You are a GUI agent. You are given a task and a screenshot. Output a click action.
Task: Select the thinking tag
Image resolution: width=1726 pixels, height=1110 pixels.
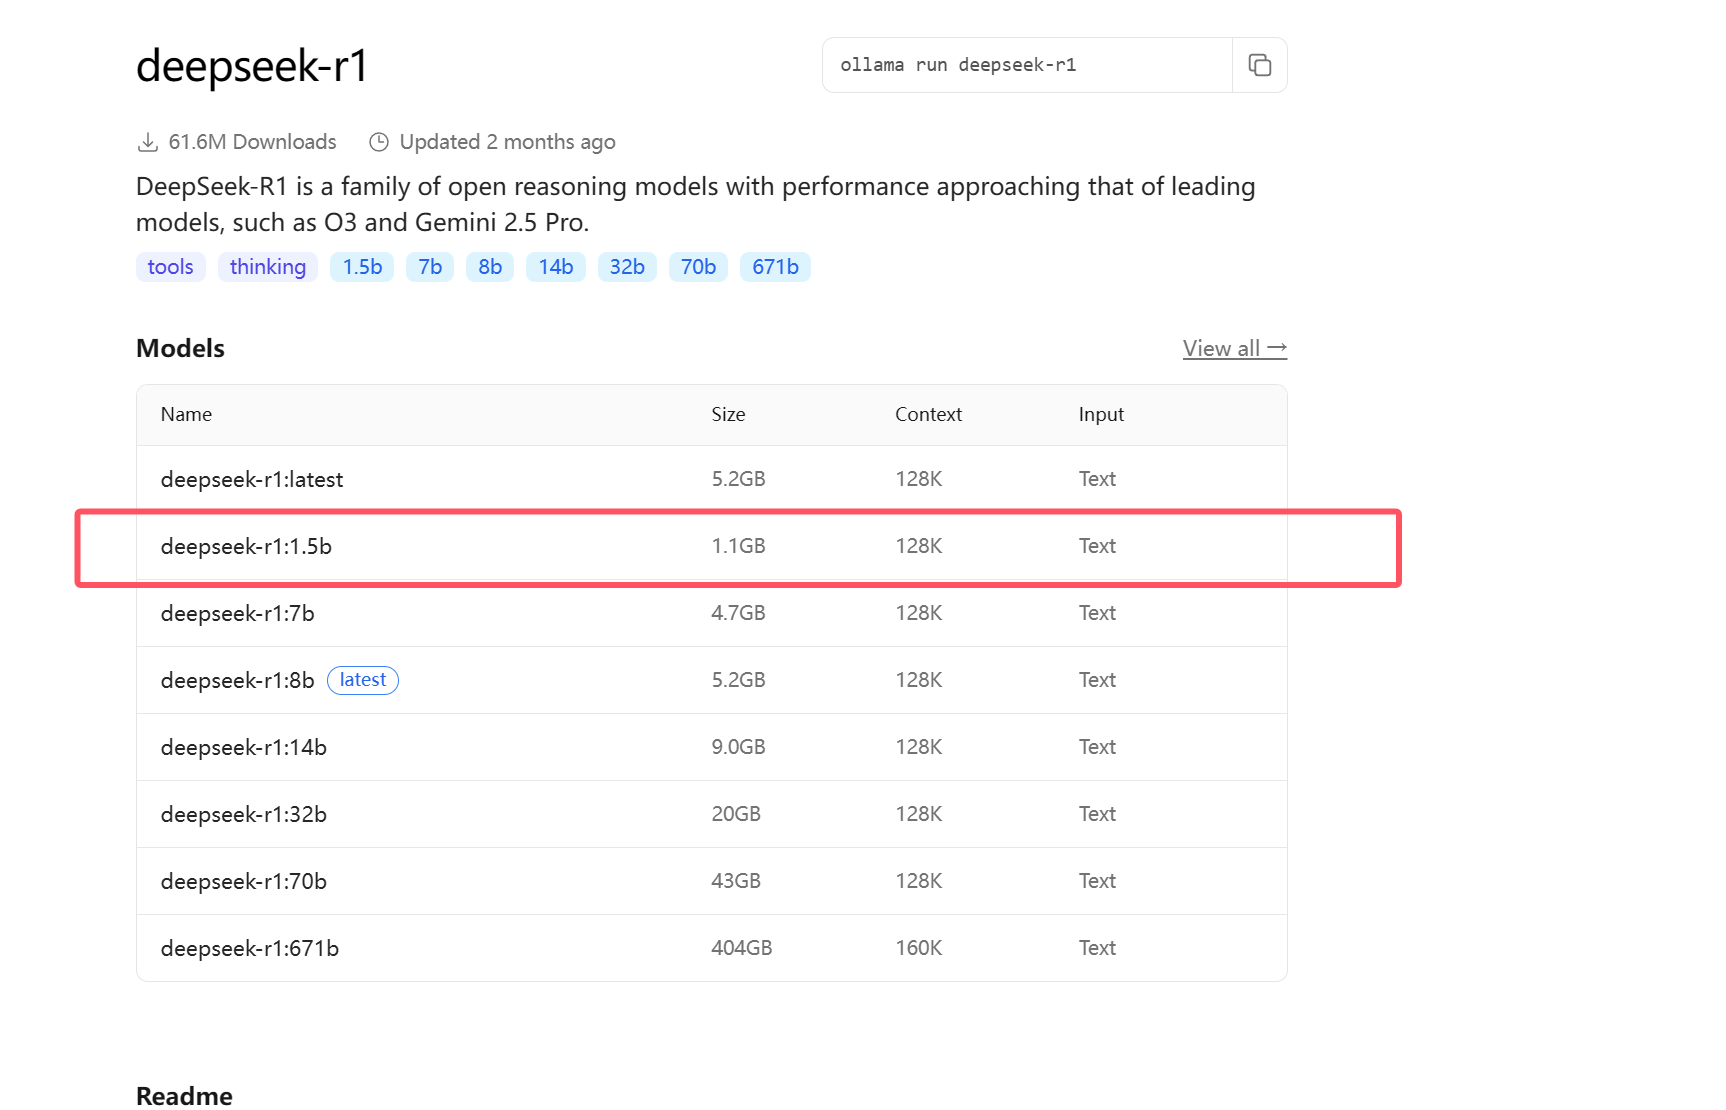point(268,267)
